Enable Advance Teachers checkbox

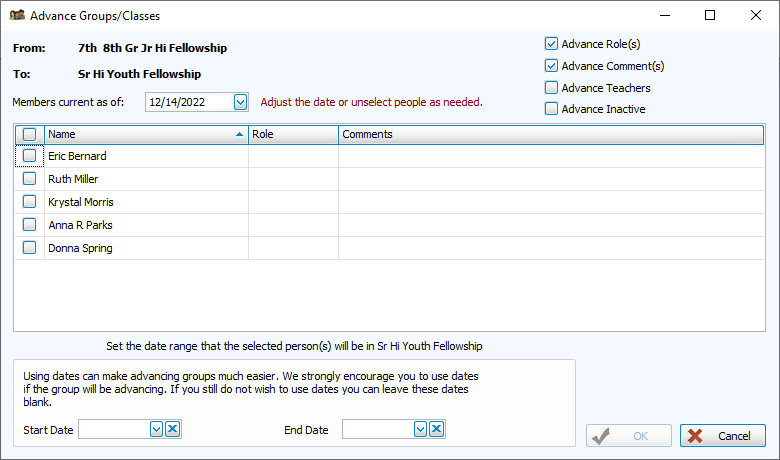(551, 88)
